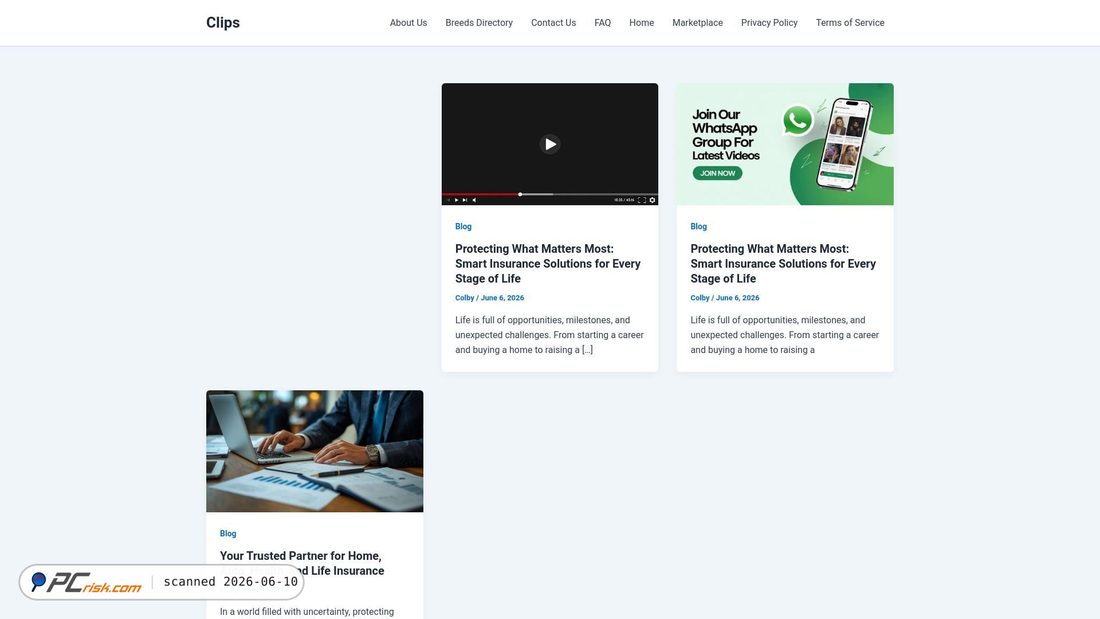Screen dimensions: 1100x619
Task: Open the businessman laptop photo thumbnail
Action: 314,451
